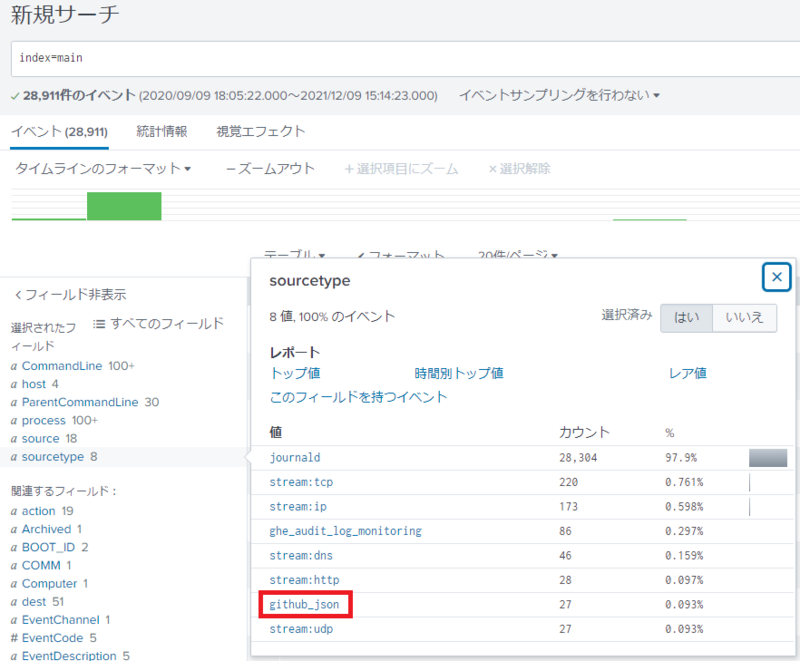Screen dimensions: 800x661
Task: Click the stream:dns value
Action: (x=301, y=555)
